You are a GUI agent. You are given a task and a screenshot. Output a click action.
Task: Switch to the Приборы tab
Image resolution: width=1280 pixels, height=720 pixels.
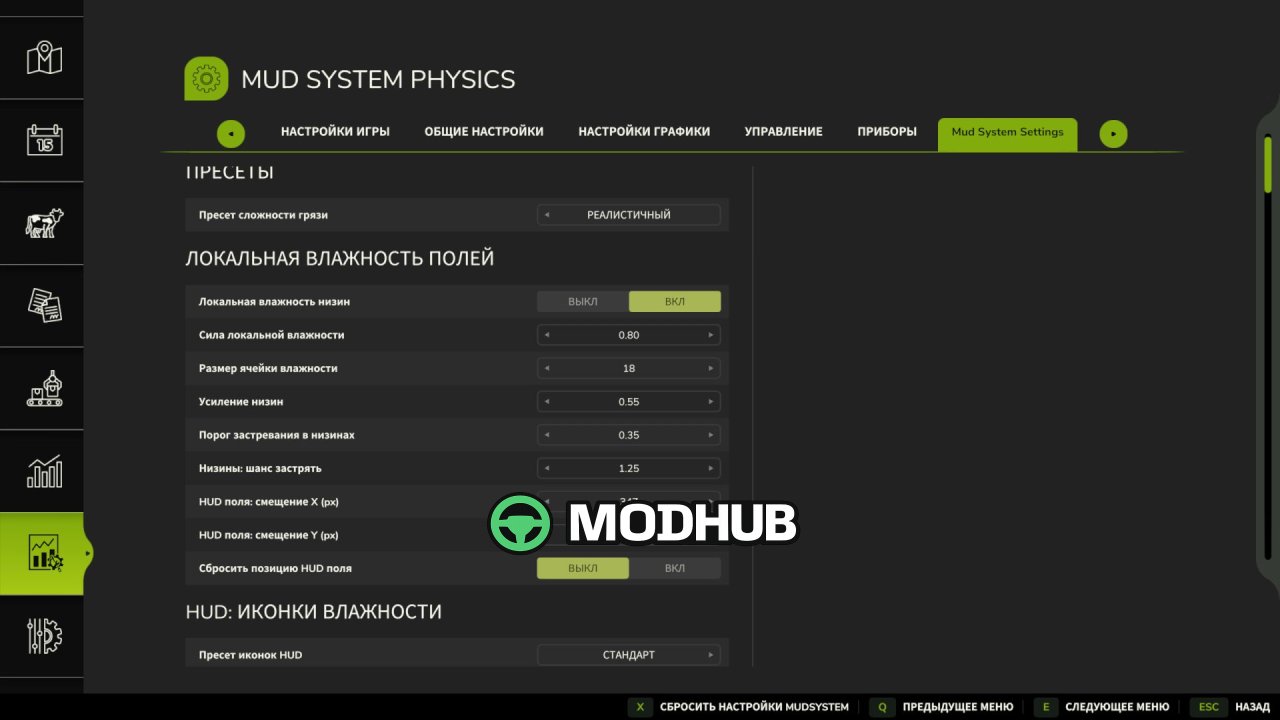[887, 132]
